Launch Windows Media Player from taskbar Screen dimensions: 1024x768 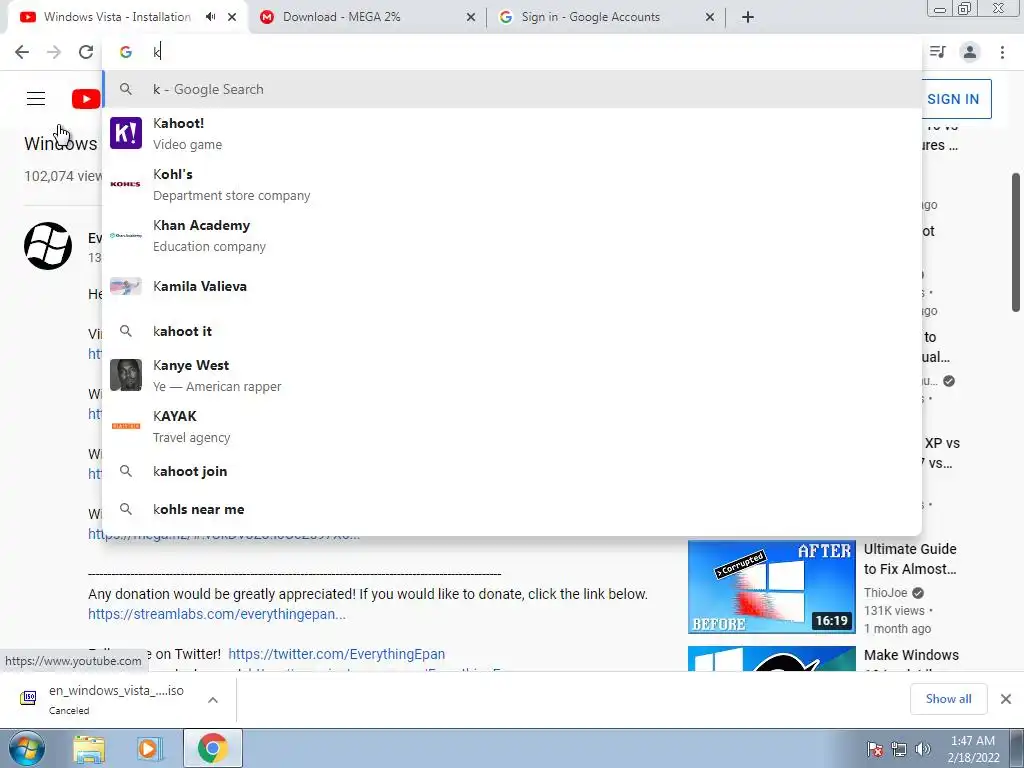coord(150,749)
